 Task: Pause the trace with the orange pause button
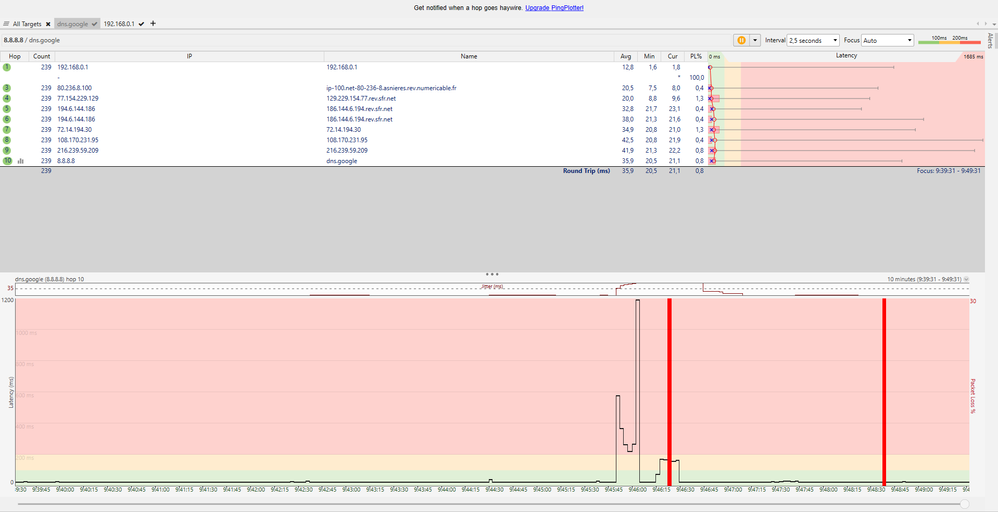click(x=741, y=40)
